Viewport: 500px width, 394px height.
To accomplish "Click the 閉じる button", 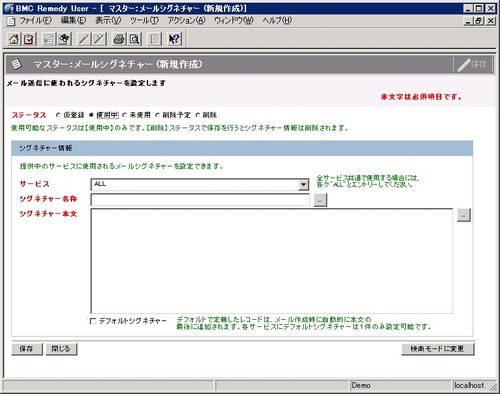I will point(61,349).
